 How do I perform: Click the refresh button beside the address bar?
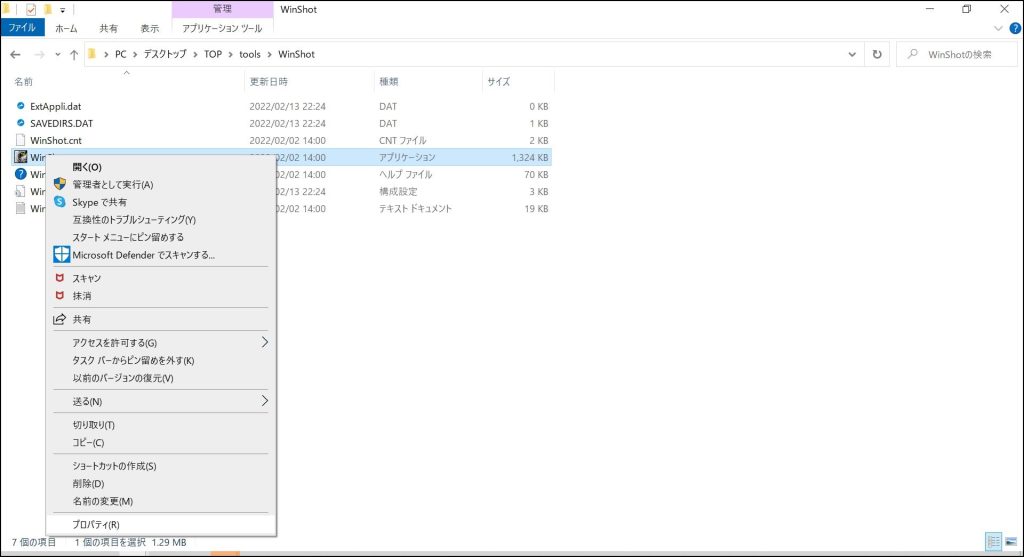[877, 55]
